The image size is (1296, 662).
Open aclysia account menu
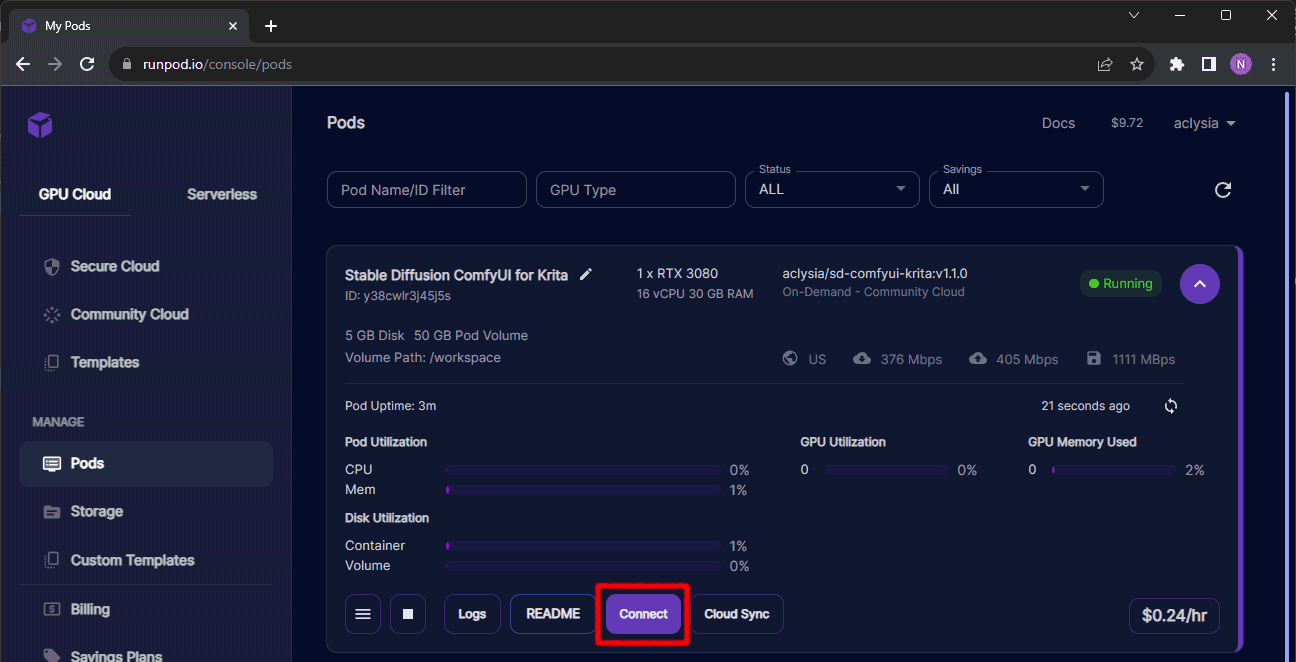point(1204,123)
